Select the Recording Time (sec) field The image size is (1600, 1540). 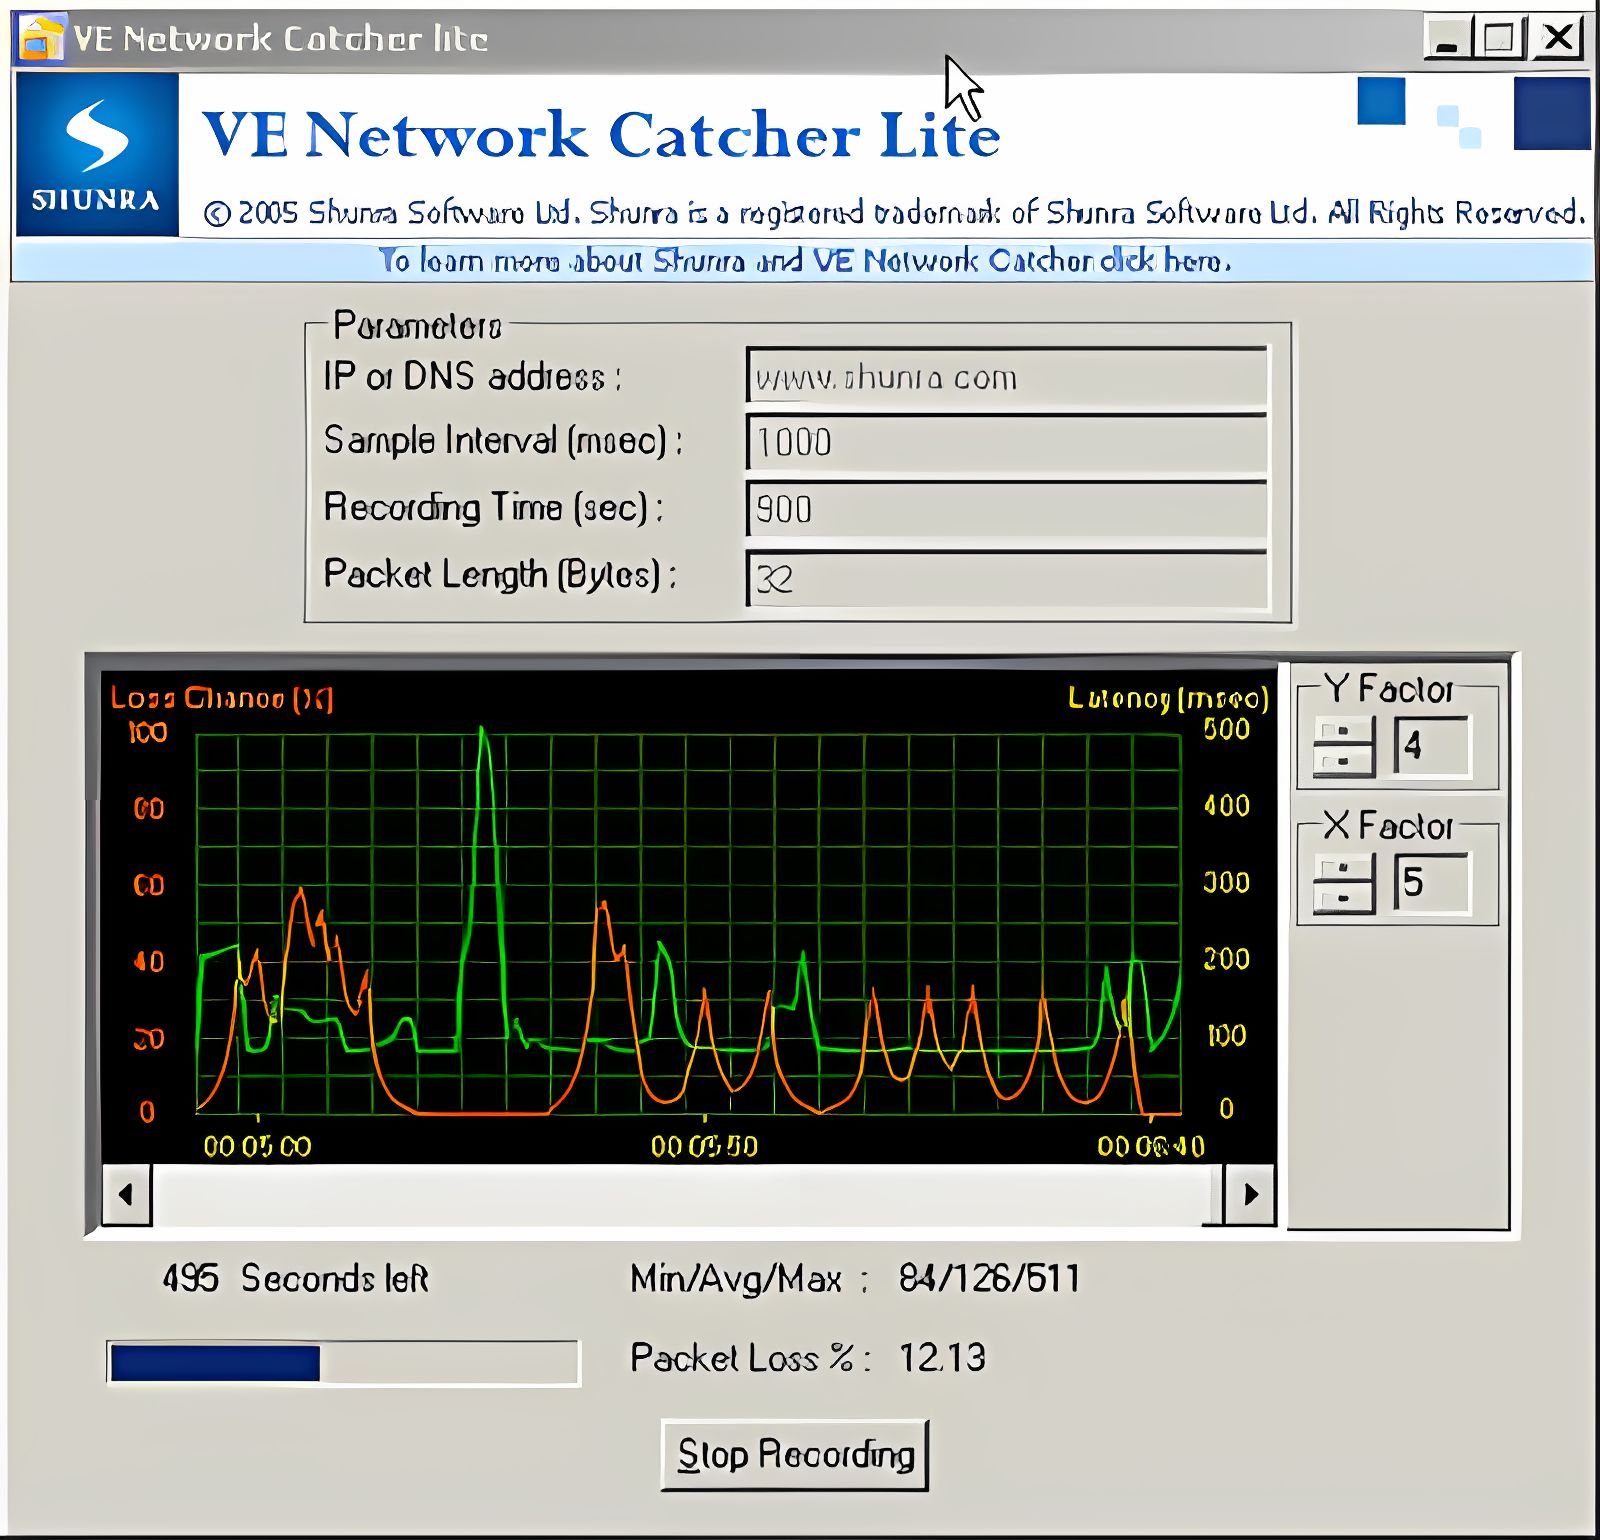[1007, 509]
